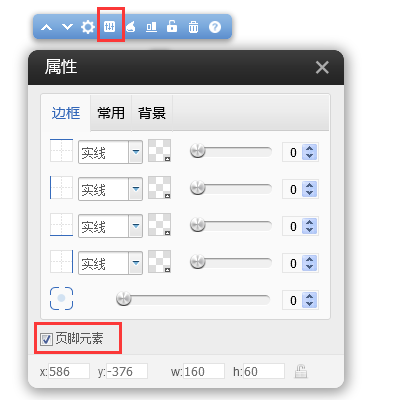Open help with the question mark icon

point(215,27)
